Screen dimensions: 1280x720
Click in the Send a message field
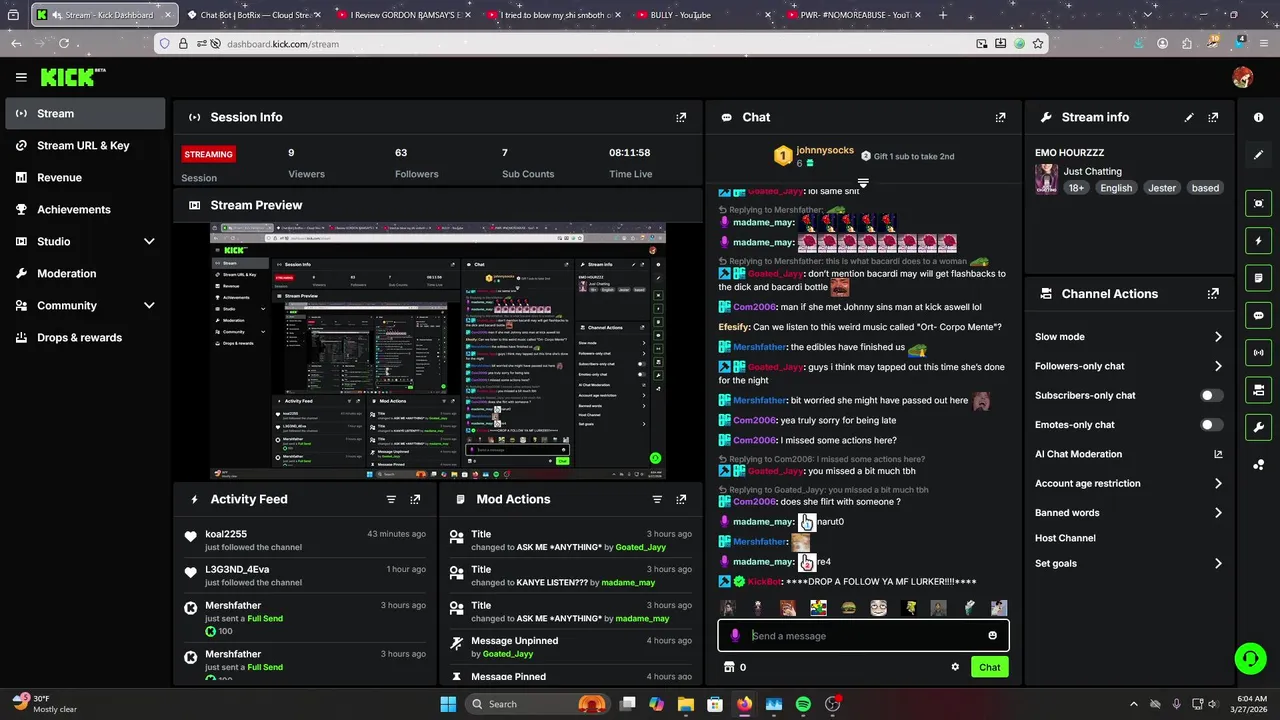point(863,636)
